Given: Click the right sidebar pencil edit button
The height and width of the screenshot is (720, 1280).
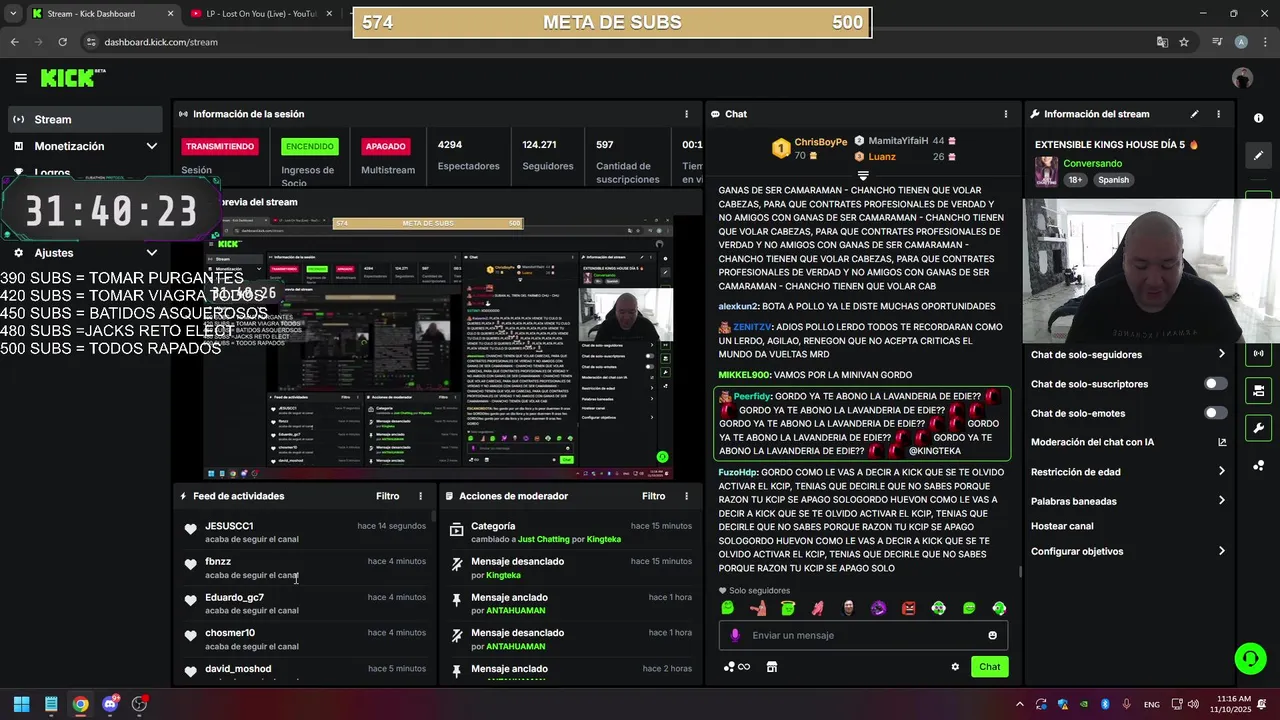Looking at the screenshot, I should click(1258, 155).
